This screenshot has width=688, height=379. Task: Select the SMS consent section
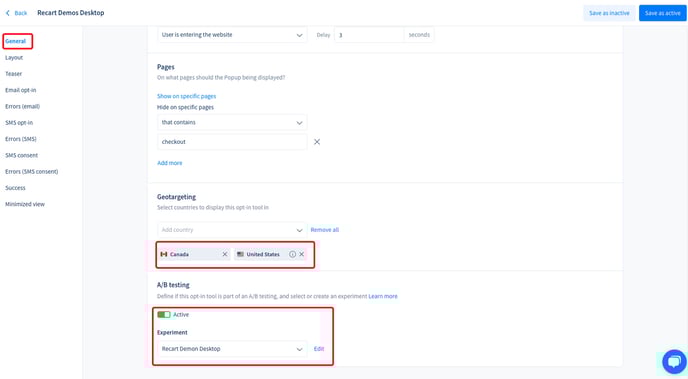point(22,155)
